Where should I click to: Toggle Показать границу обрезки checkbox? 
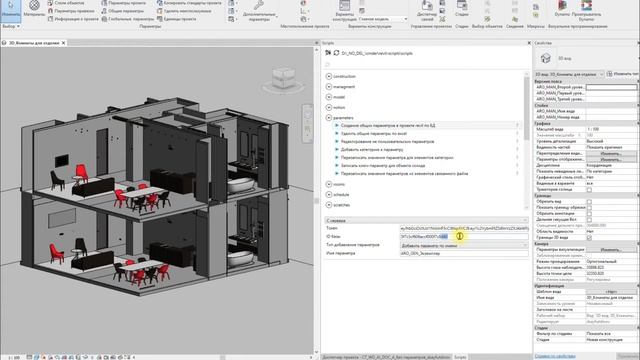(589, 208)
